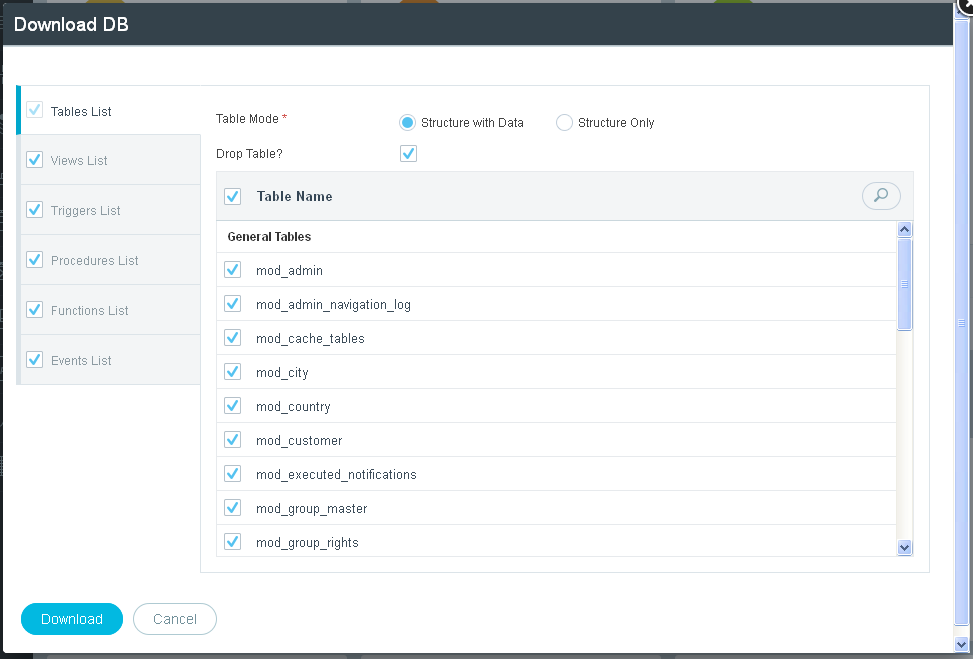973x659 pixels.
Task: Select Structure with Data radio option
Action: (407, 123)
